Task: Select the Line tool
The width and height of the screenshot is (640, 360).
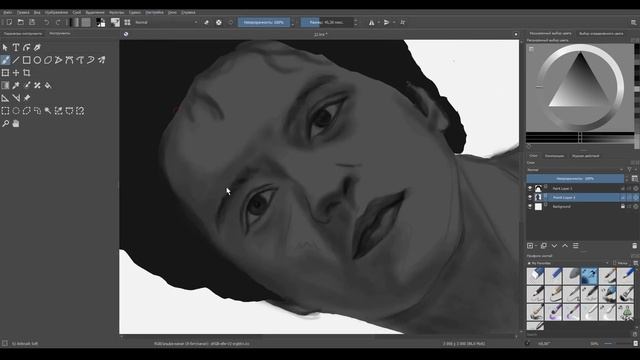Action: pos(16,60)
